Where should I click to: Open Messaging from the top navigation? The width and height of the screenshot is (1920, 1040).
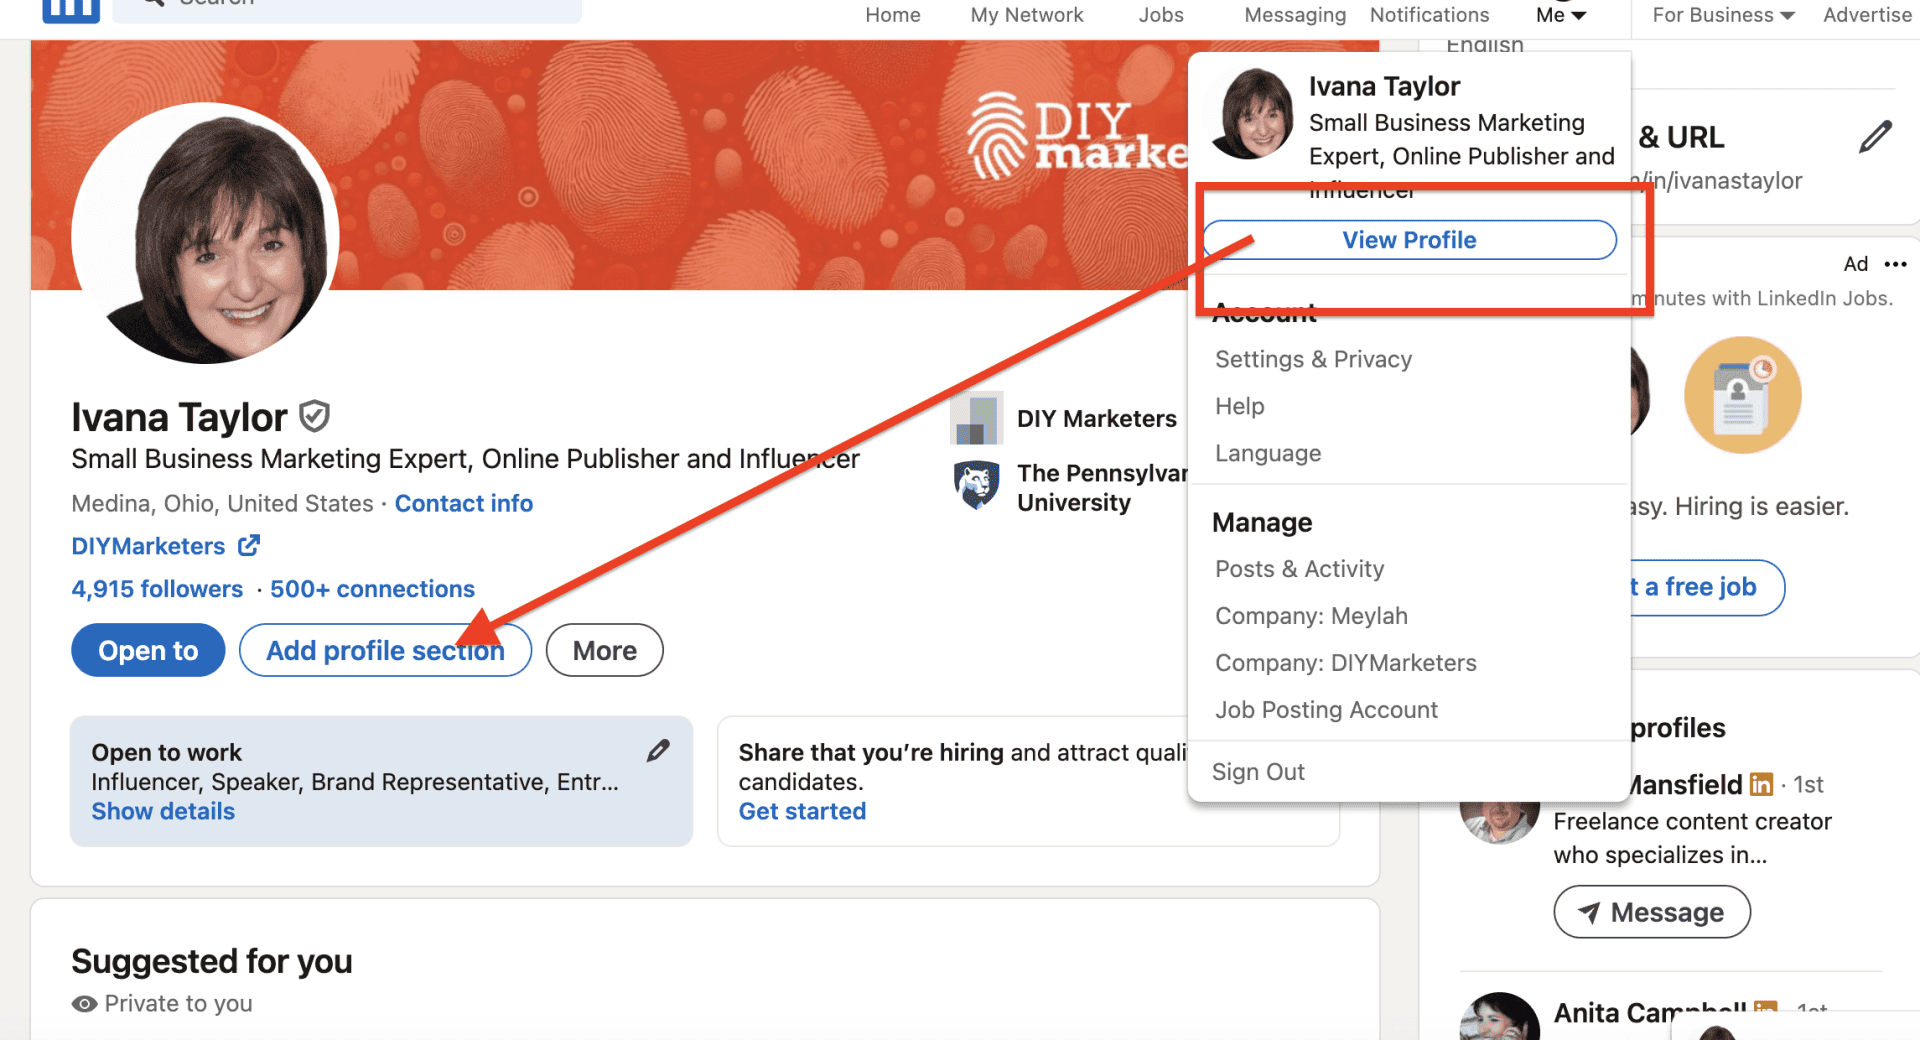point(1294,14)
